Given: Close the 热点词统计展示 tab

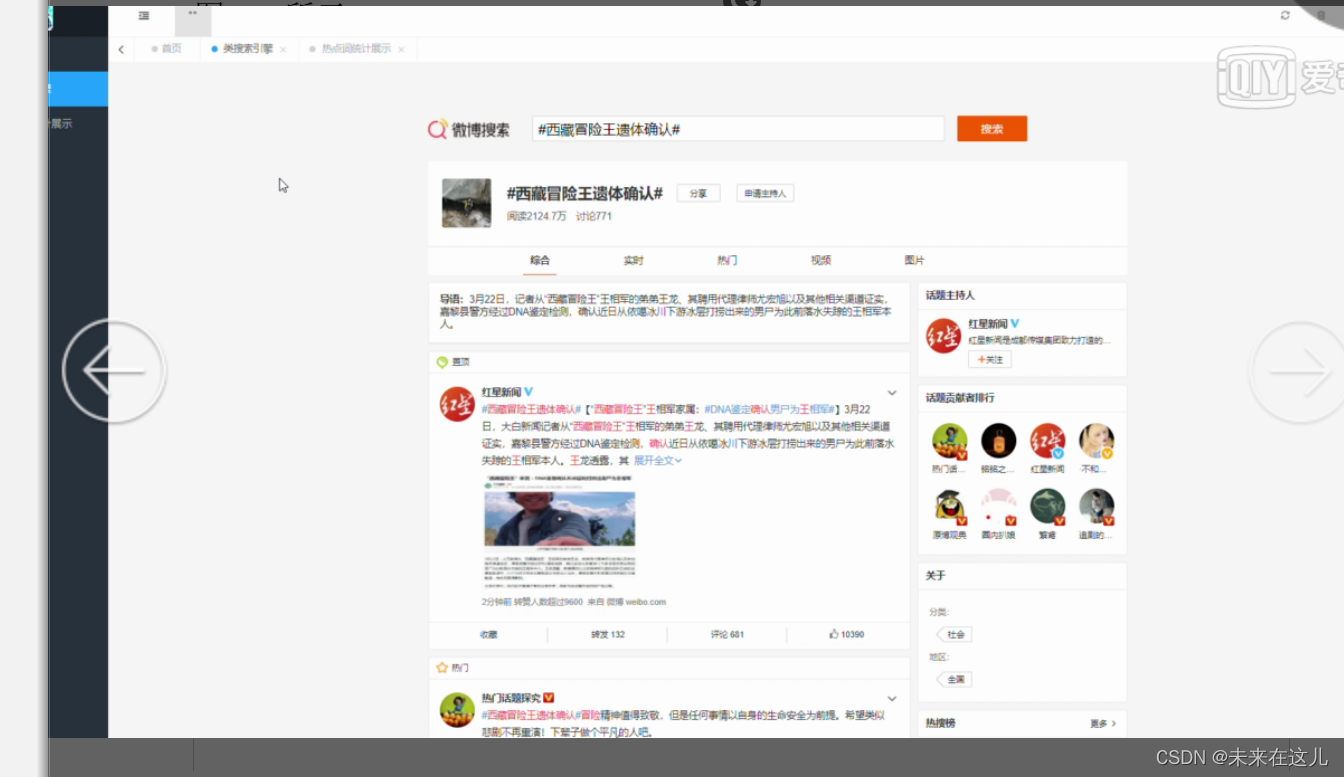Looking at the screenshot, I should coord(401,49).
